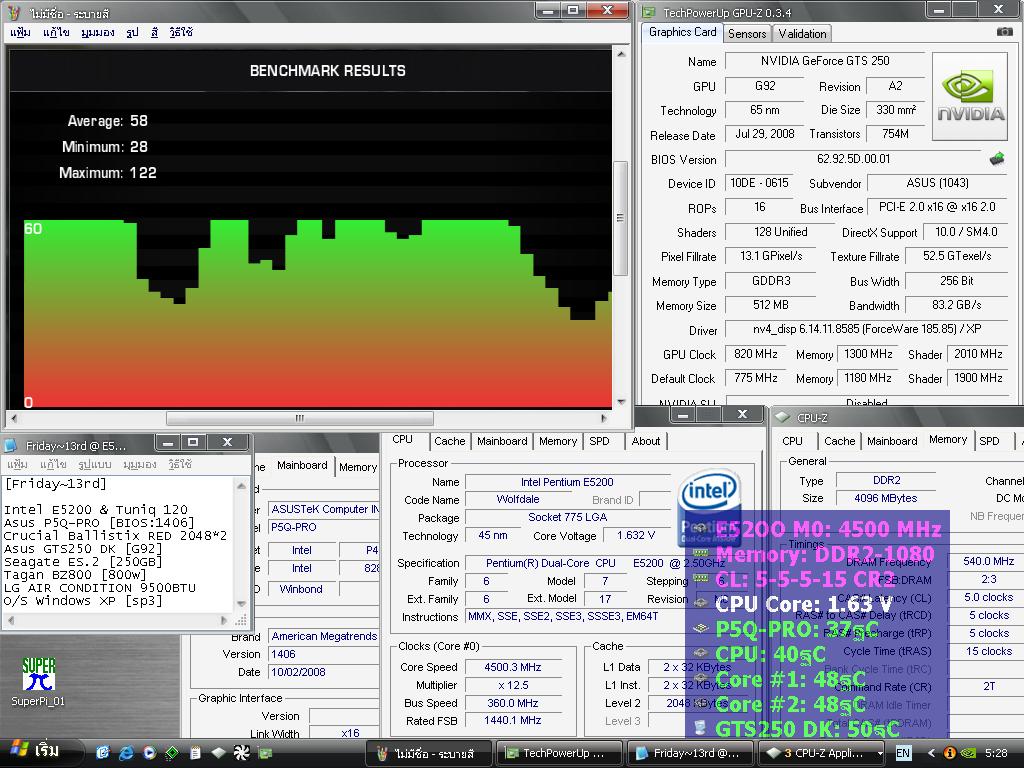Image resolution: width=1024 pixels, height=768 pixels.
Task: Click the CPU-Z Appli... taskbar group button
Action: pyautogui.click(x=820, y=753)
